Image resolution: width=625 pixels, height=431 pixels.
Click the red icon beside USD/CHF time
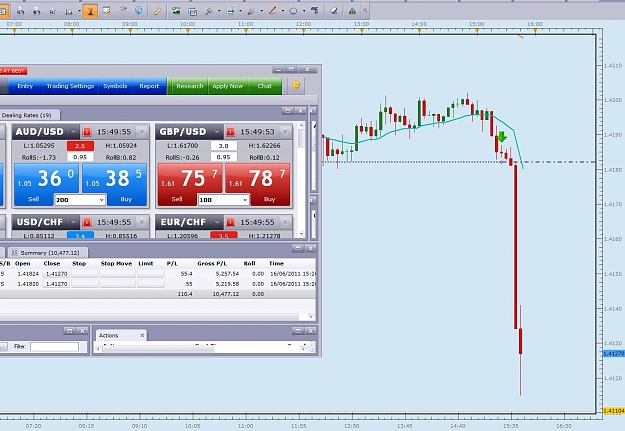pyautogui.click(x=87, y=222)
